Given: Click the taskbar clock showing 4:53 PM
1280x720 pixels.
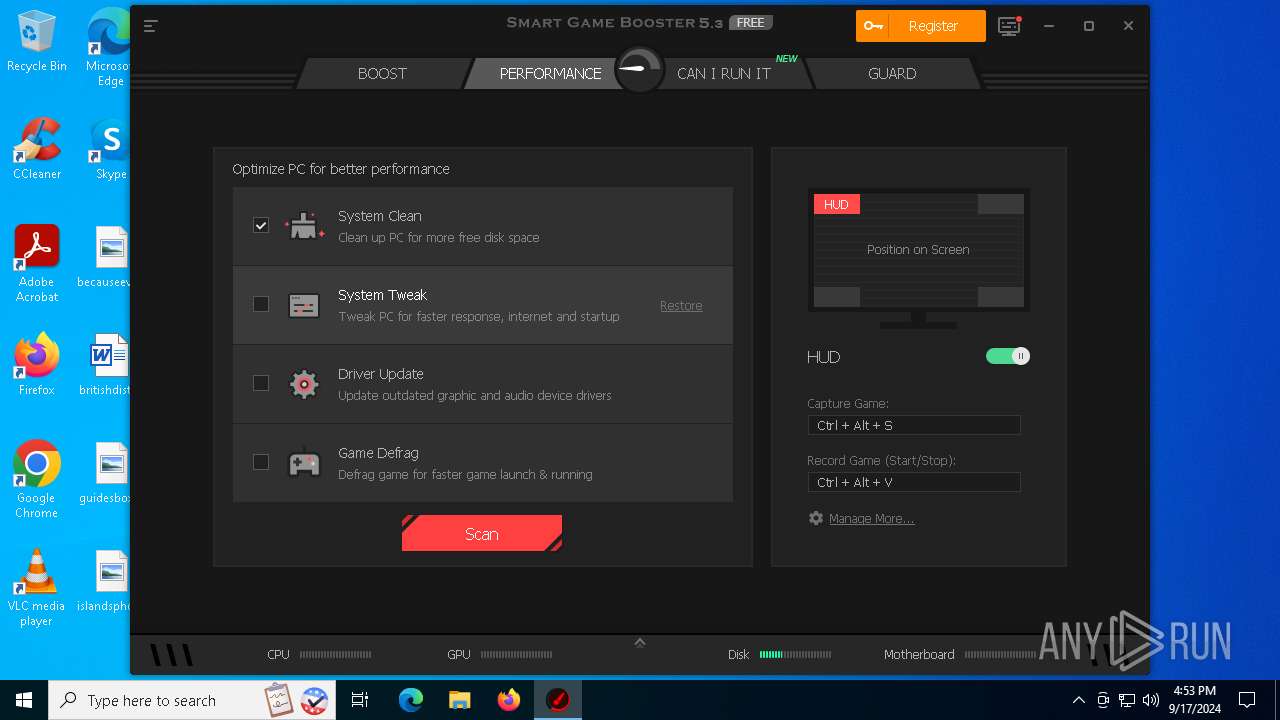Looking at the screenshot, I should tap(1195, 700).
